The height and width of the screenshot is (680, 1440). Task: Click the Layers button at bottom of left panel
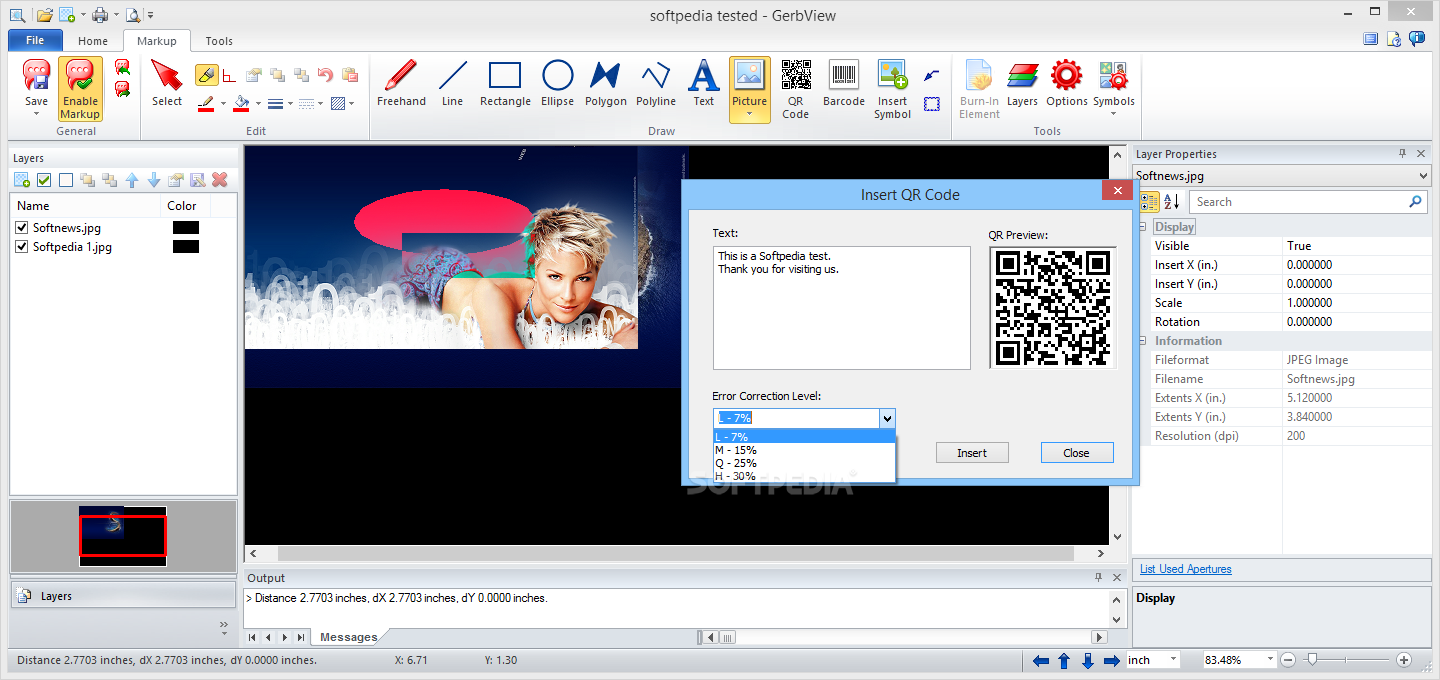pos(124,596)
